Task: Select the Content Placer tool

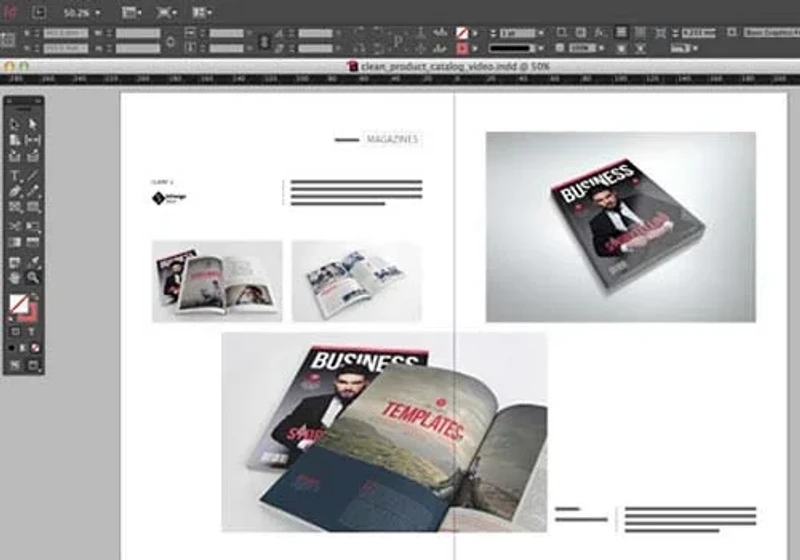Action: coord(33,156)
